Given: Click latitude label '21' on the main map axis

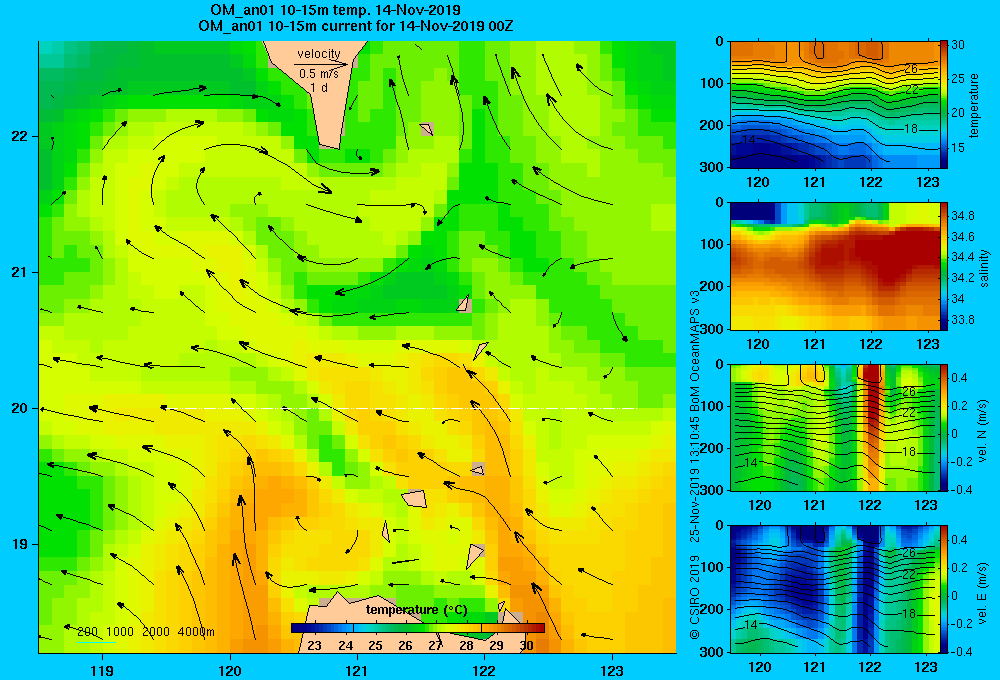Looking at the screenshot, I should coord(19,272).
